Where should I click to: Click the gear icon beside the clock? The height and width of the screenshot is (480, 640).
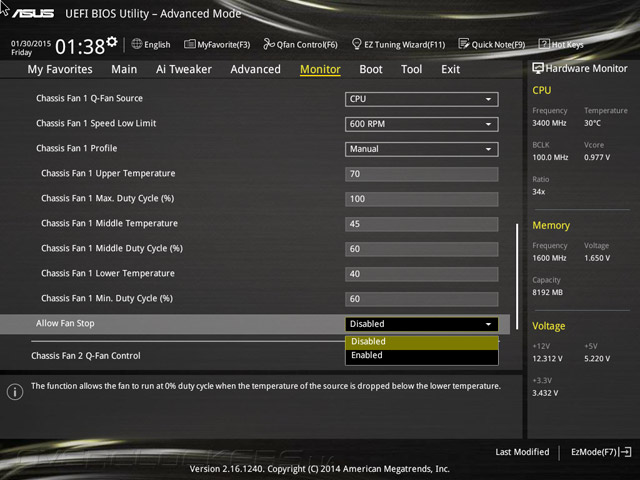click(x=111, y=42)
